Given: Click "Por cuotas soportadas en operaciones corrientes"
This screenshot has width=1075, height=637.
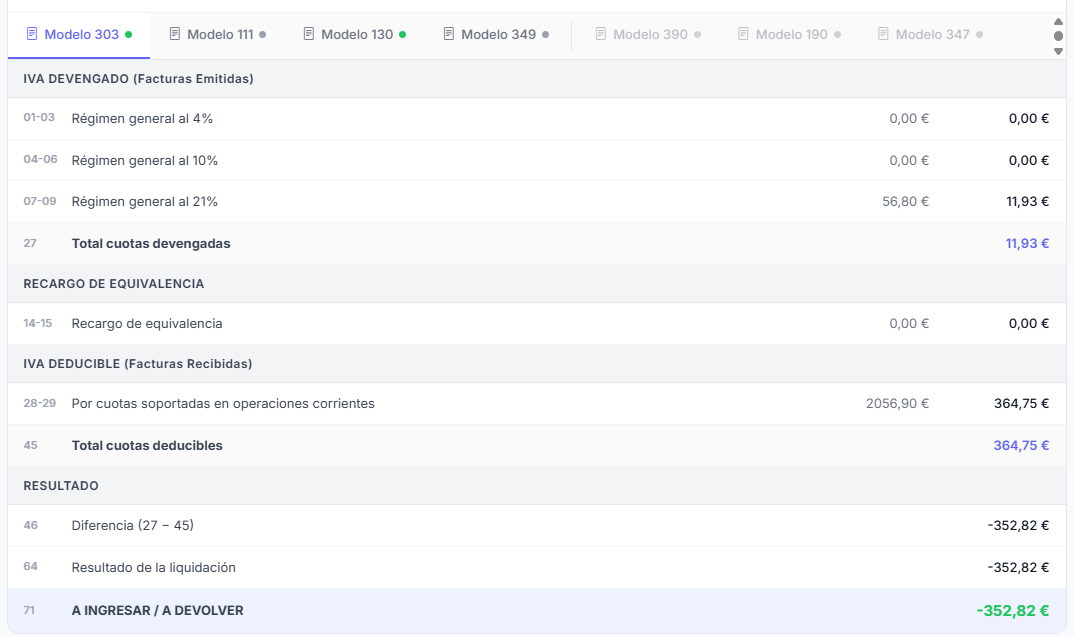Looking at the screenshot, I should pos(223,404).
